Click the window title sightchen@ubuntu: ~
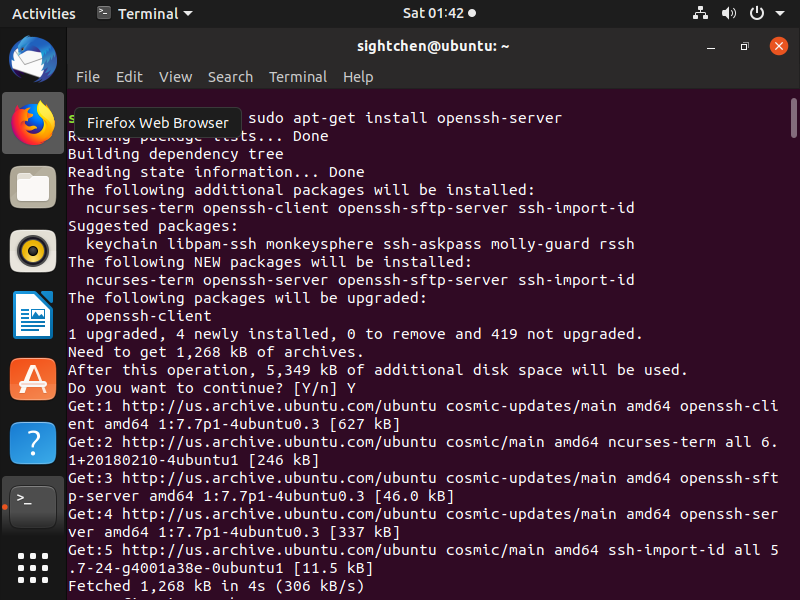The width and height of the screenshot is (800, 600). (x=433, y=46)
